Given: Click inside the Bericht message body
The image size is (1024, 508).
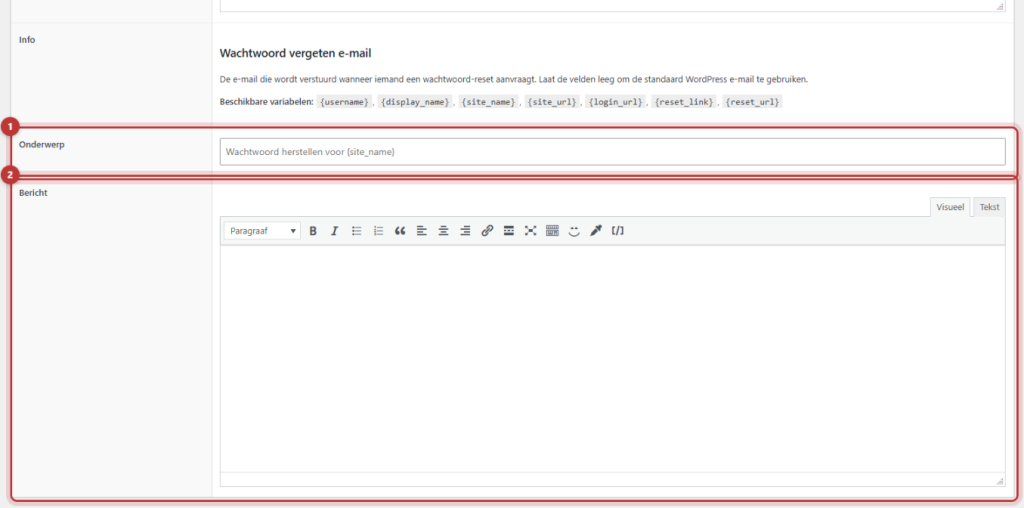Looking at the screenshot, I should coord(613,358).
